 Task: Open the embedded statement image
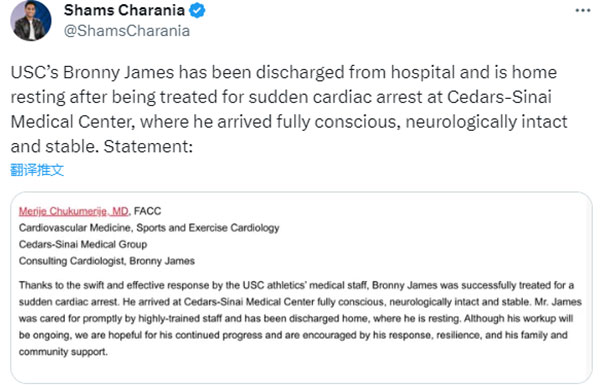point(301,287)
